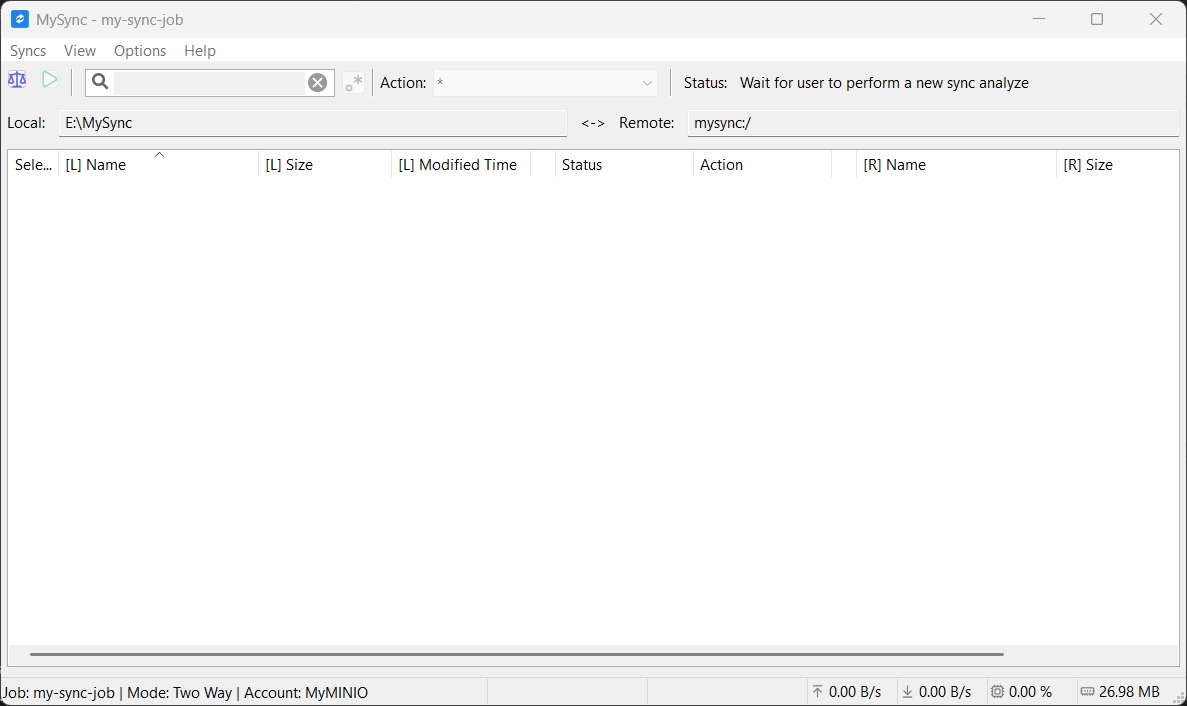The height and width of the screenshot is (706, 1187).
Task: Click the 'Status:' label in toolbar
Action: (706, 82)
